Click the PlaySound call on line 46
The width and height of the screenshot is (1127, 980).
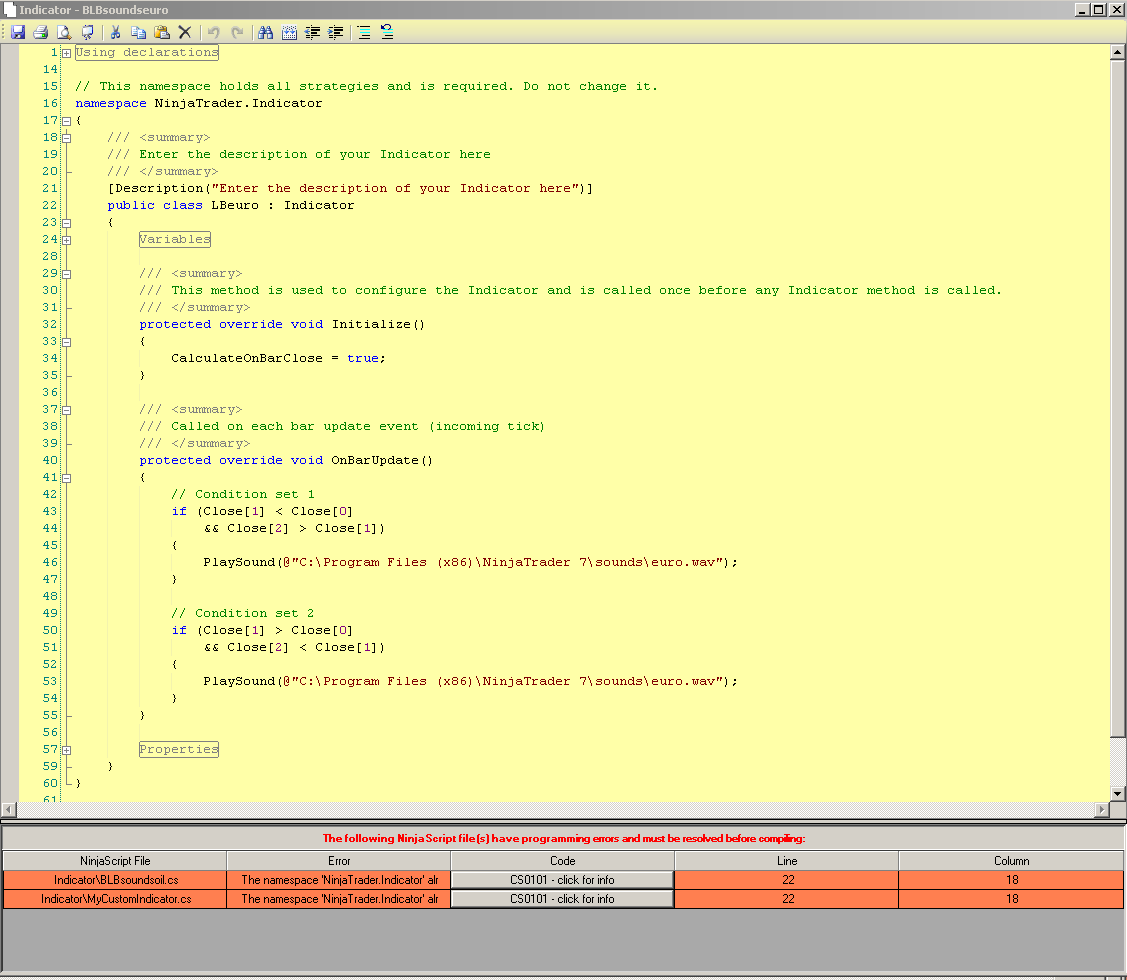470,562
